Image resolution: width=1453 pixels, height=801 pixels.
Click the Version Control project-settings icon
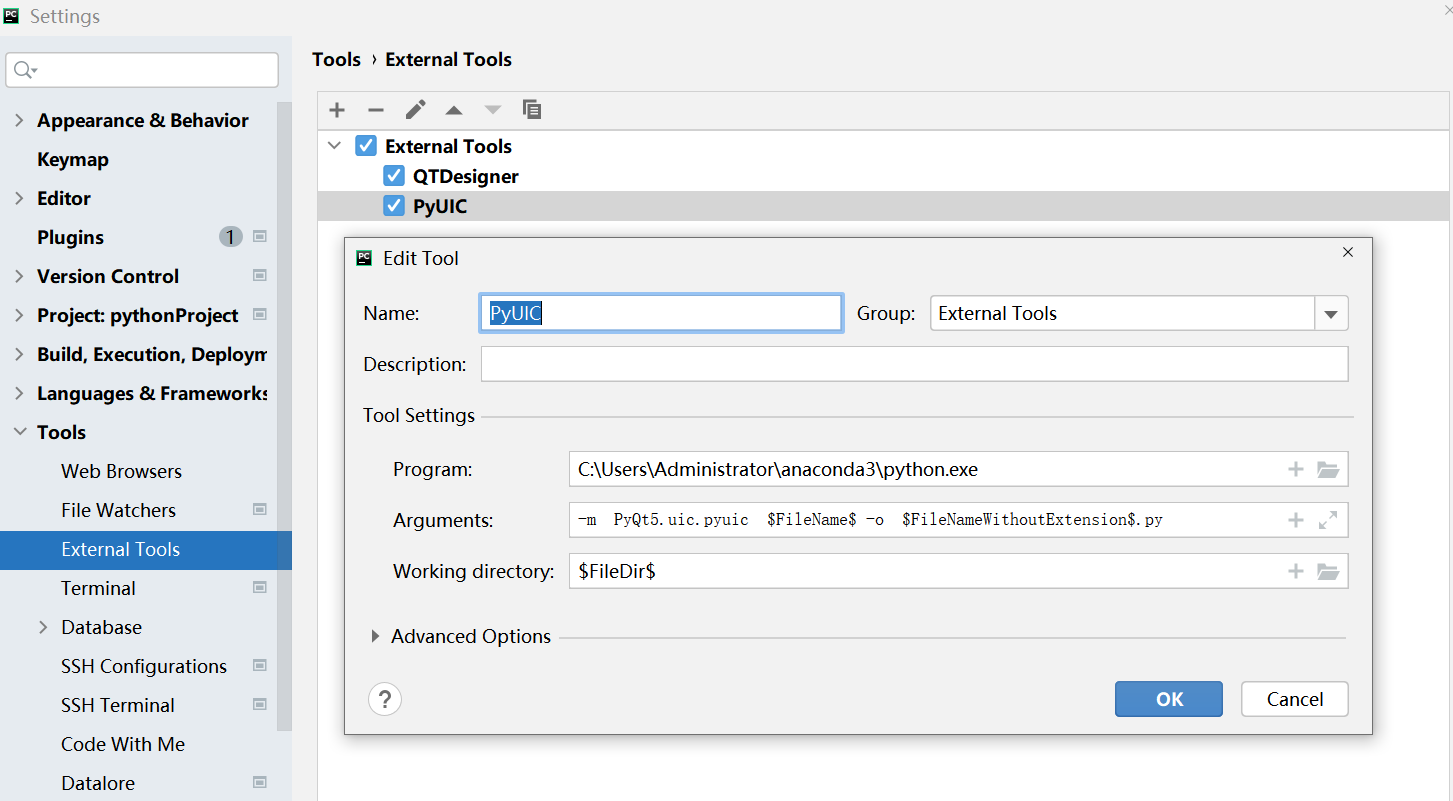260,276
